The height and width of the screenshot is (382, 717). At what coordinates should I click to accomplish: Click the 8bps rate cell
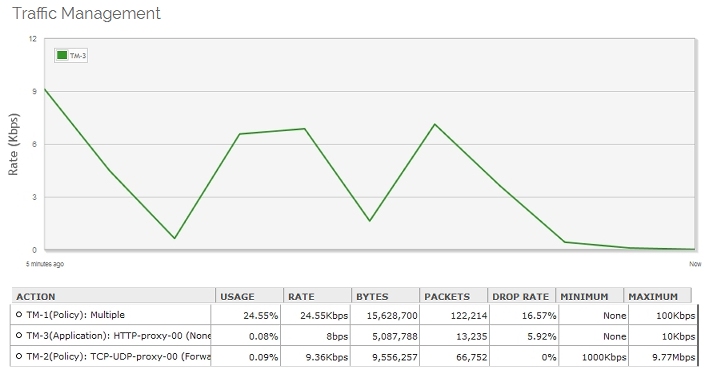click(315, 336)
